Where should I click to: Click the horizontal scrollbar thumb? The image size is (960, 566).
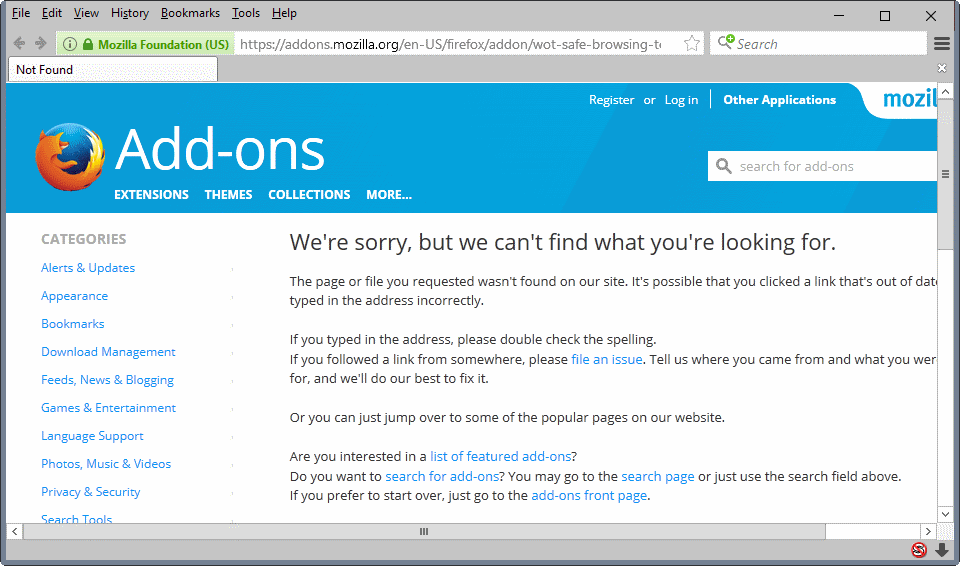click(x=424, y=532)
